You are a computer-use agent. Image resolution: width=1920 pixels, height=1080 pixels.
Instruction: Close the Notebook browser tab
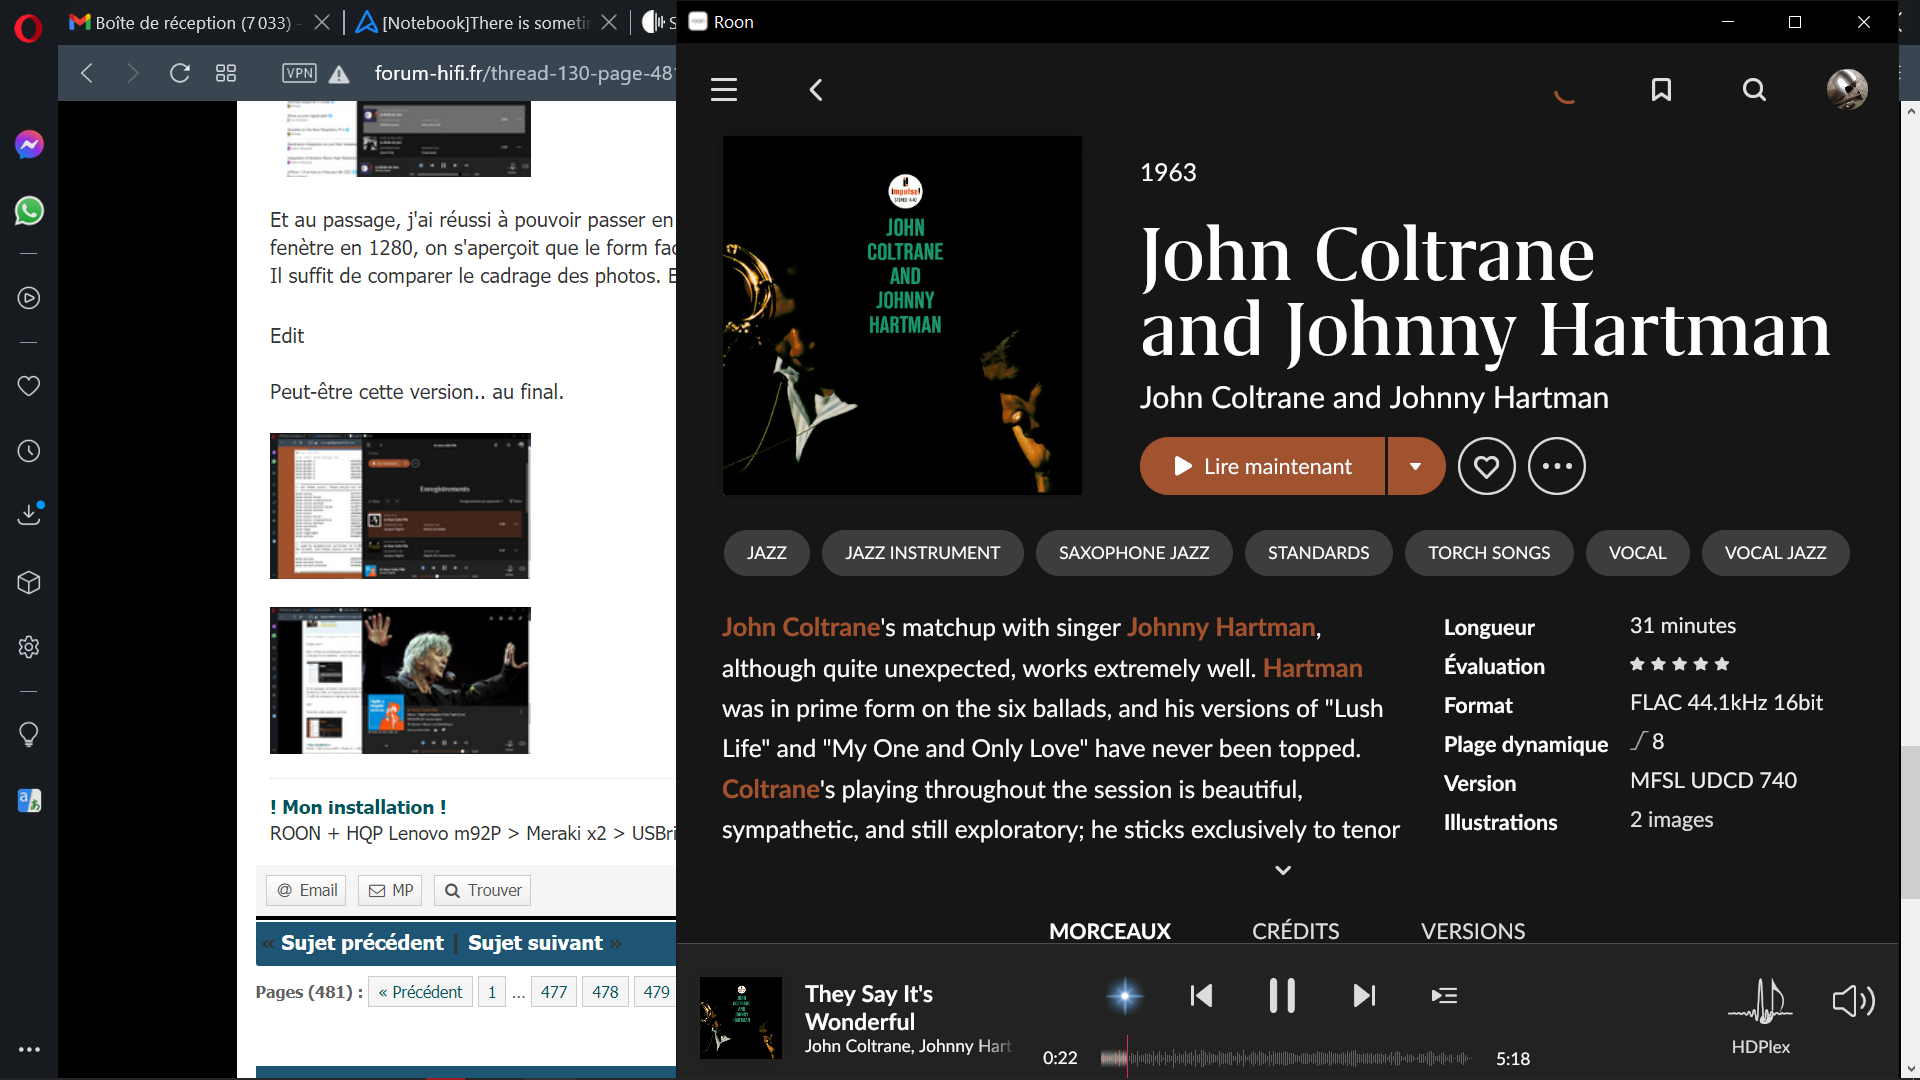coord(609,22)
